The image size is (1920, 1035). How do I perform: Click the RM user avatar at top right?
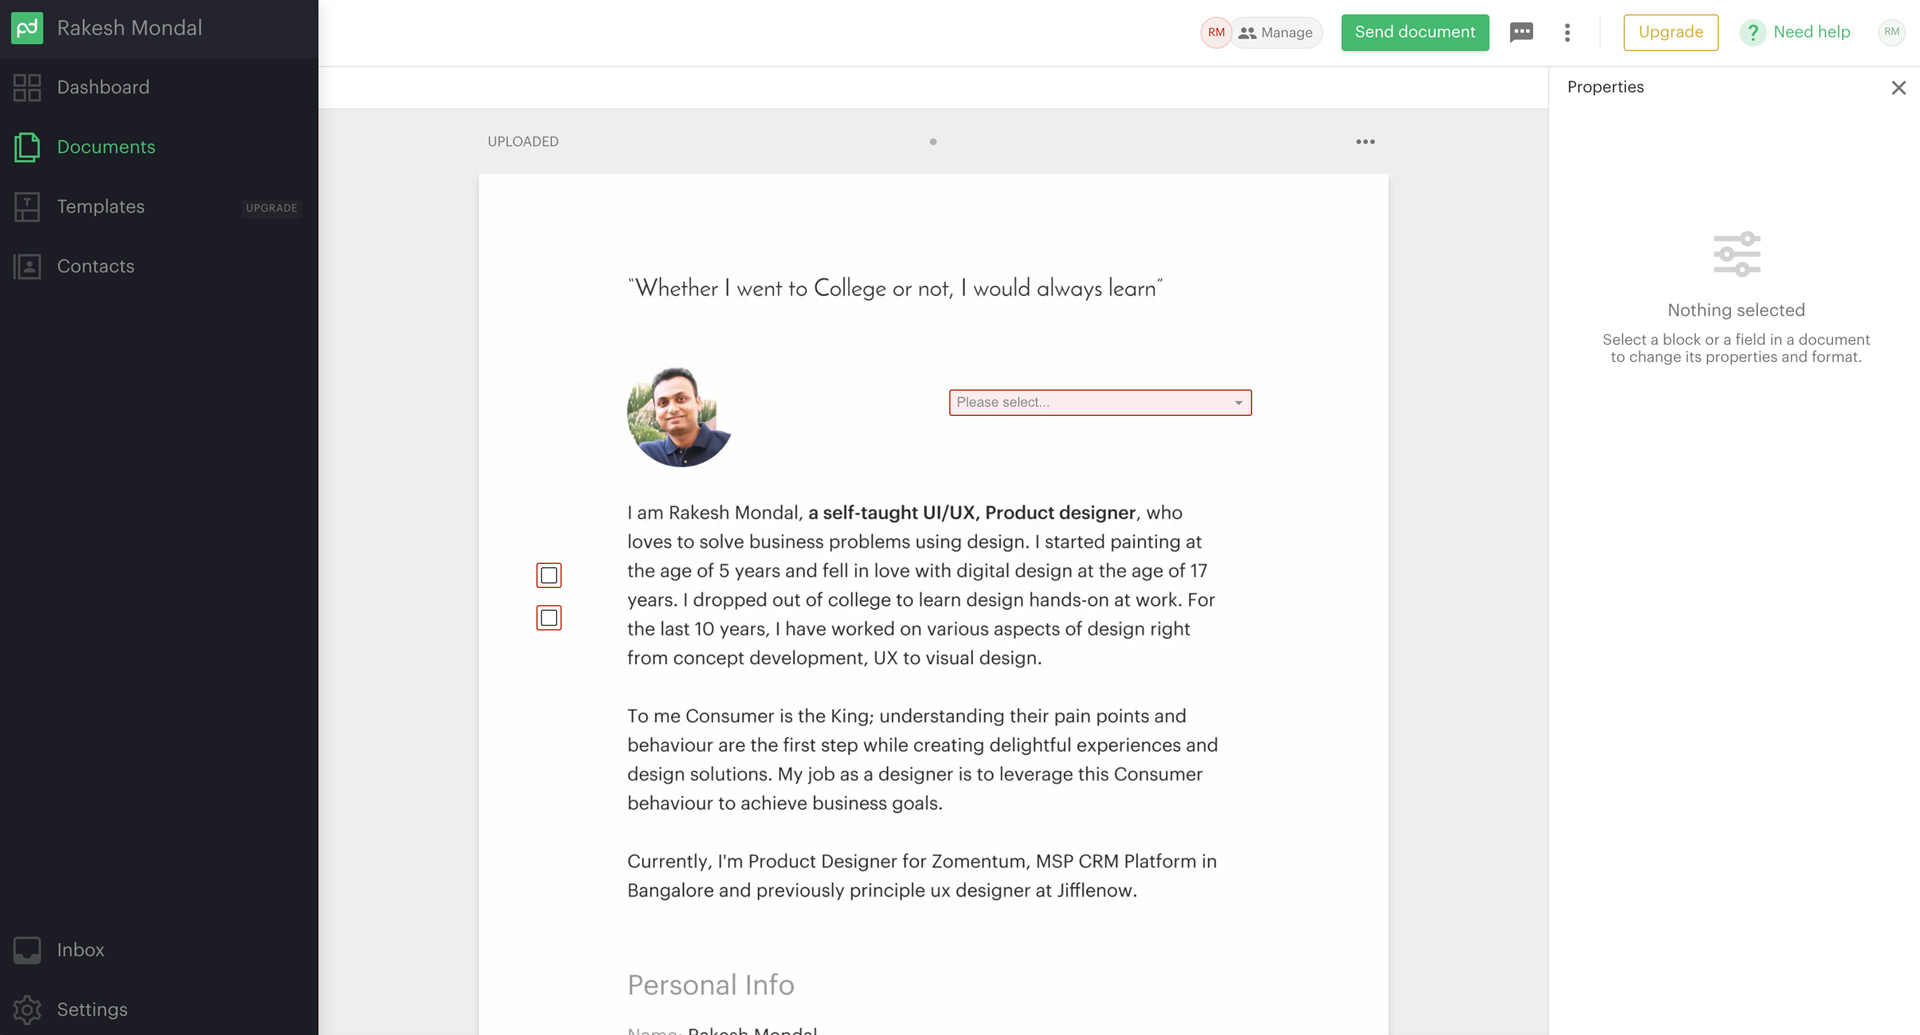pos(1891,32)
